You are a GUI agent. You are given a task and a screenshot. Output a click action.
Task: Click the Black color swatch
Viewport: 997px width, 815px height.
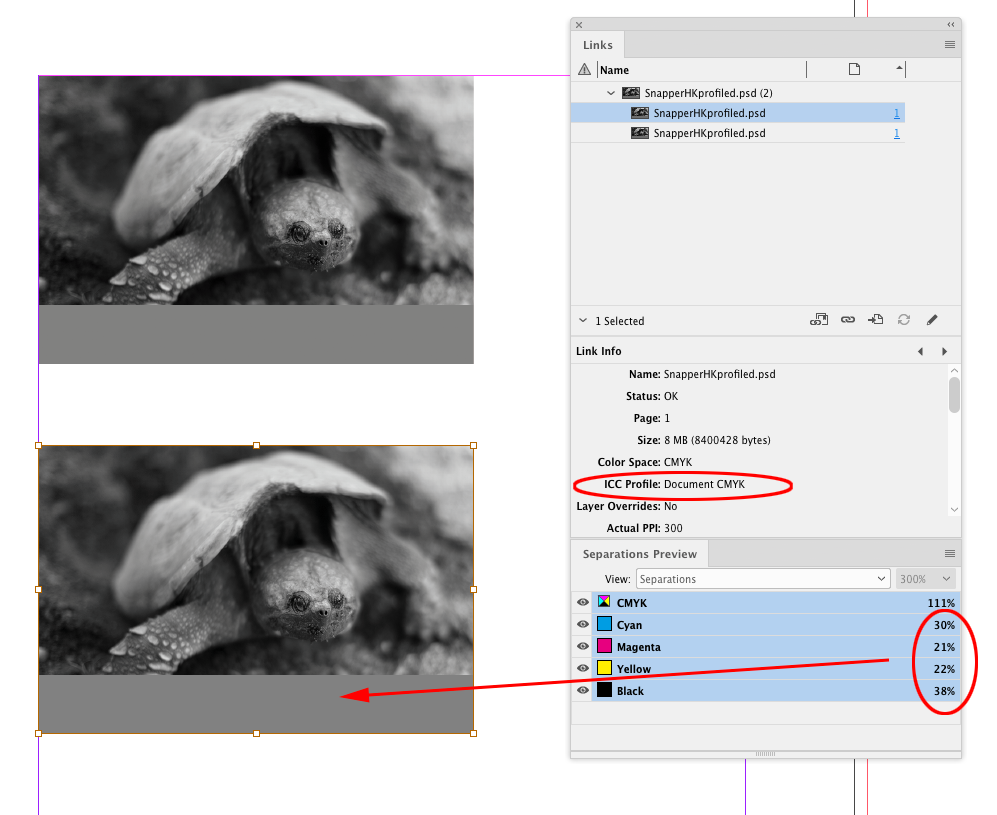[604, 689]
